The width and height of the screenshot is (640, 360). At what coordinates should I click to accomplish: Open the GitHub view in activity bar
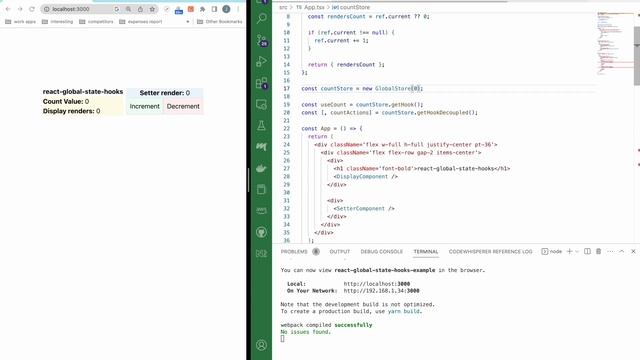[x=262, y=232]
